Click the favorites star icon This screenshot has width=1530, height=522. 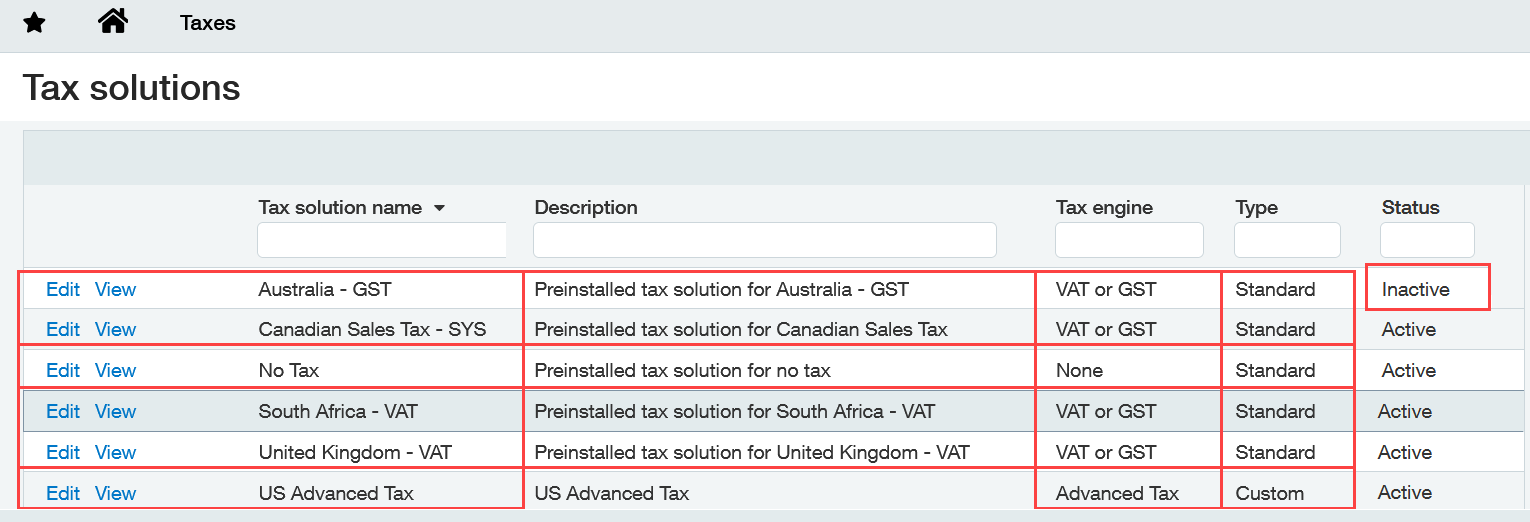pos(34,23)
